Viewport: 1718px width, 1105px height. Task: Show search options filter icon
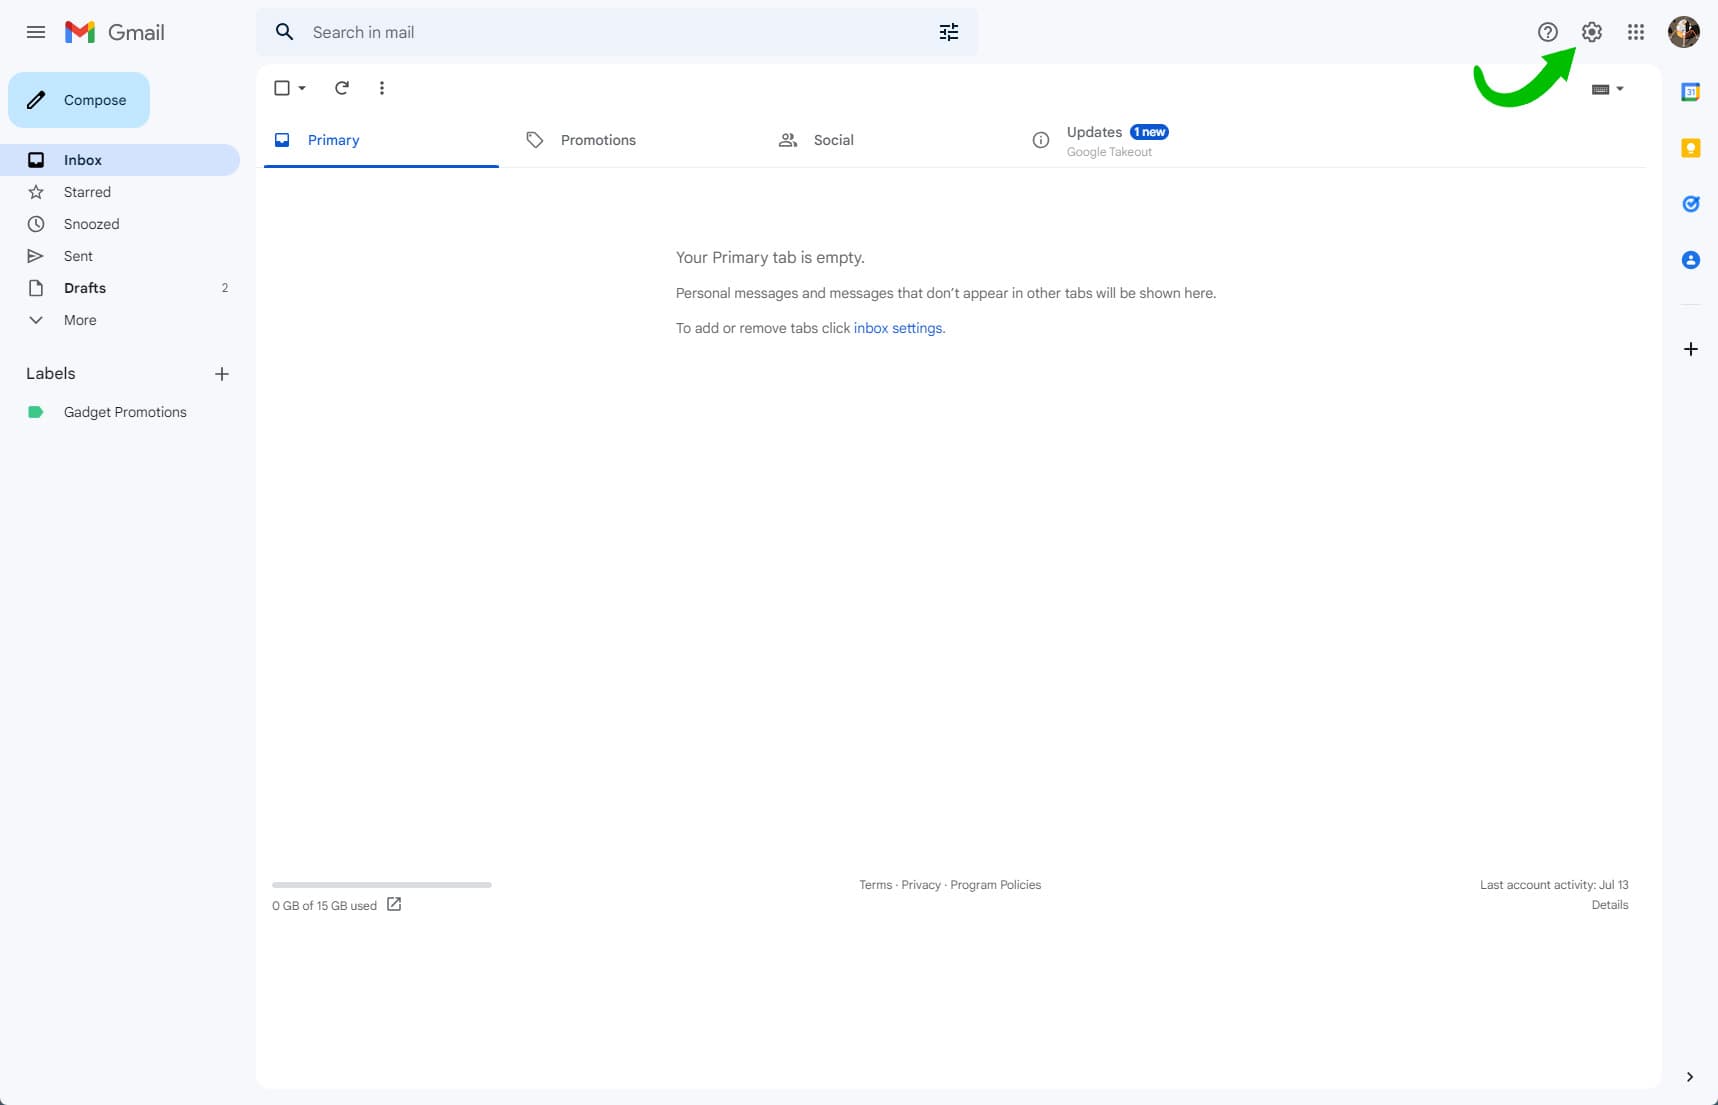click(x=948, y=32)
